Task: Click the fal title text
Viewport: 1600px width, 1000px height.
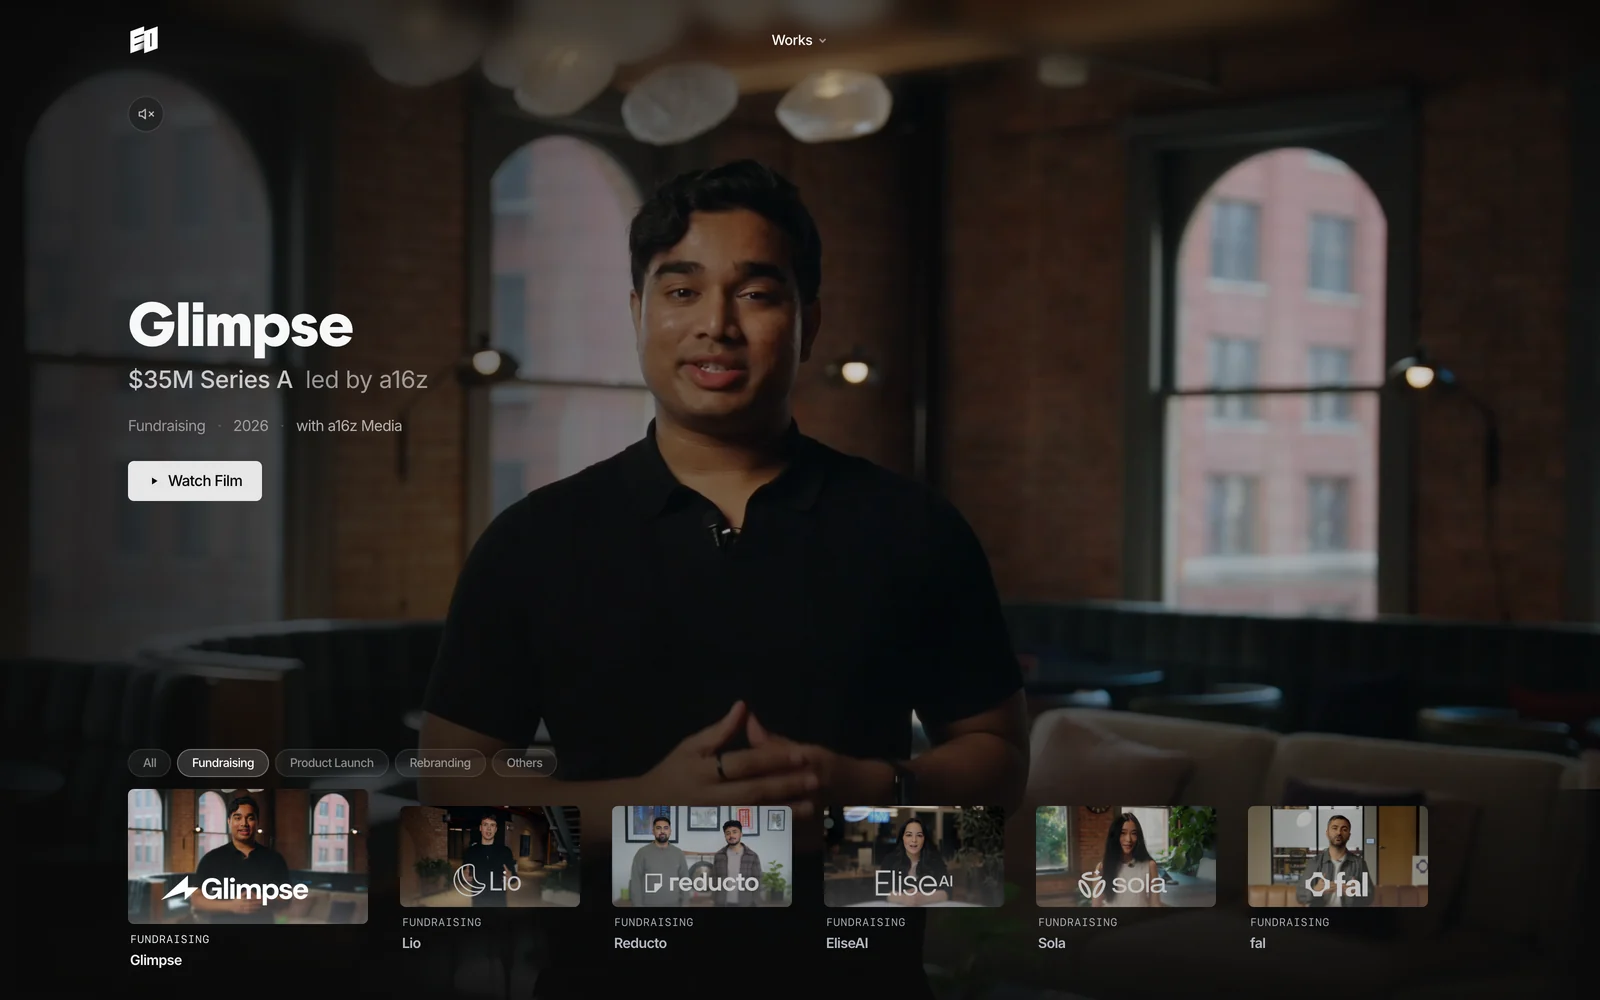Action: pos(1258,943)
